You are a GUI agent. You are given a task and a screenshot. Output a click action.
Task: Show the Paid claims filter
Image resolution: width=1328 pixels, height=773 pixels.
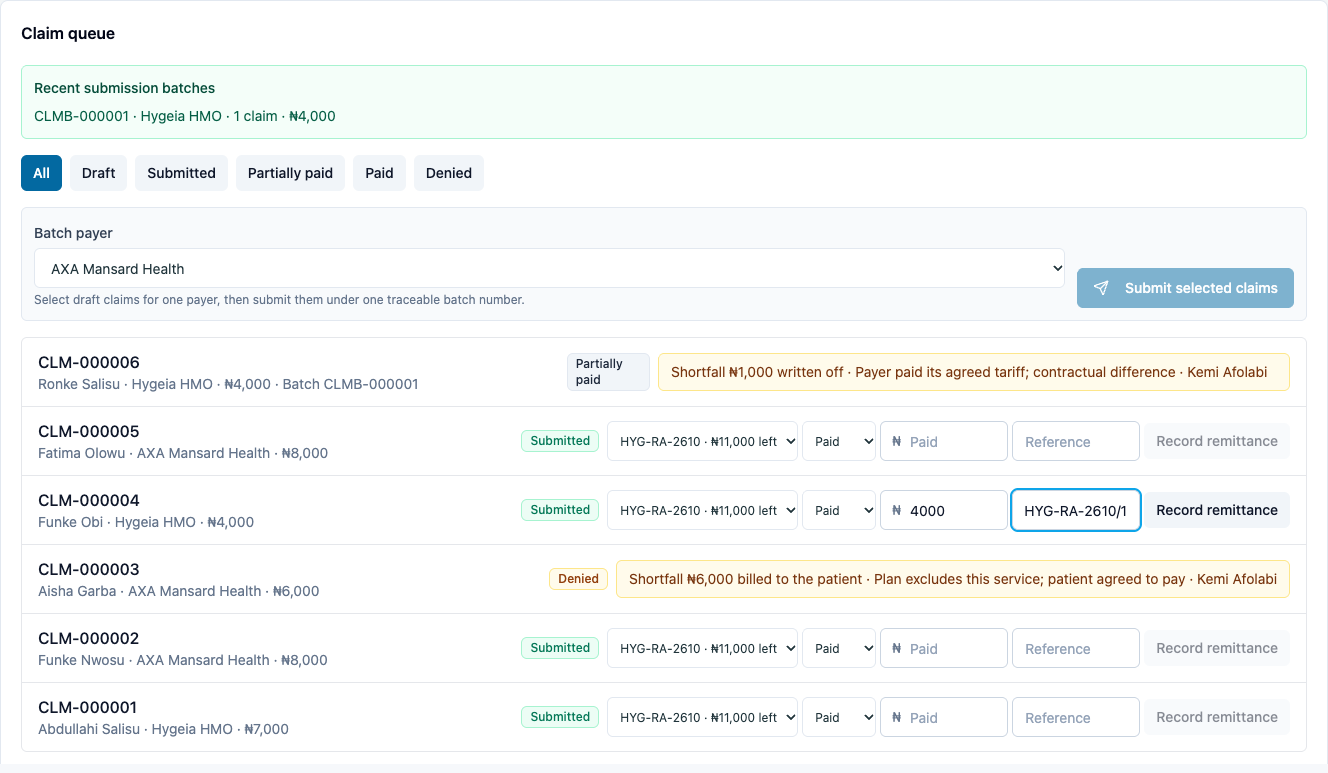(x=379, y=173)
